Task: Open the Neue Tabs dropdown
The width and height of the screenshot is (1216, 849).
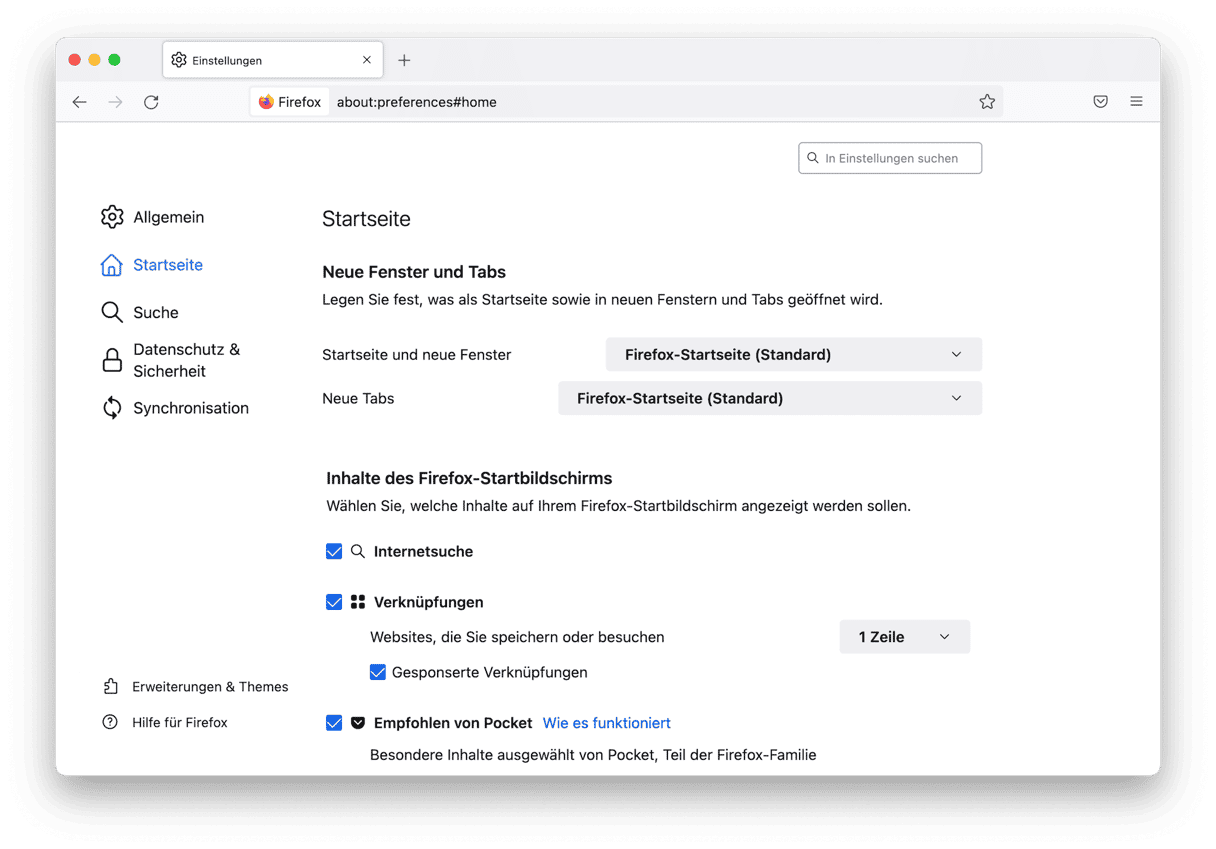Action: [770, 398]
